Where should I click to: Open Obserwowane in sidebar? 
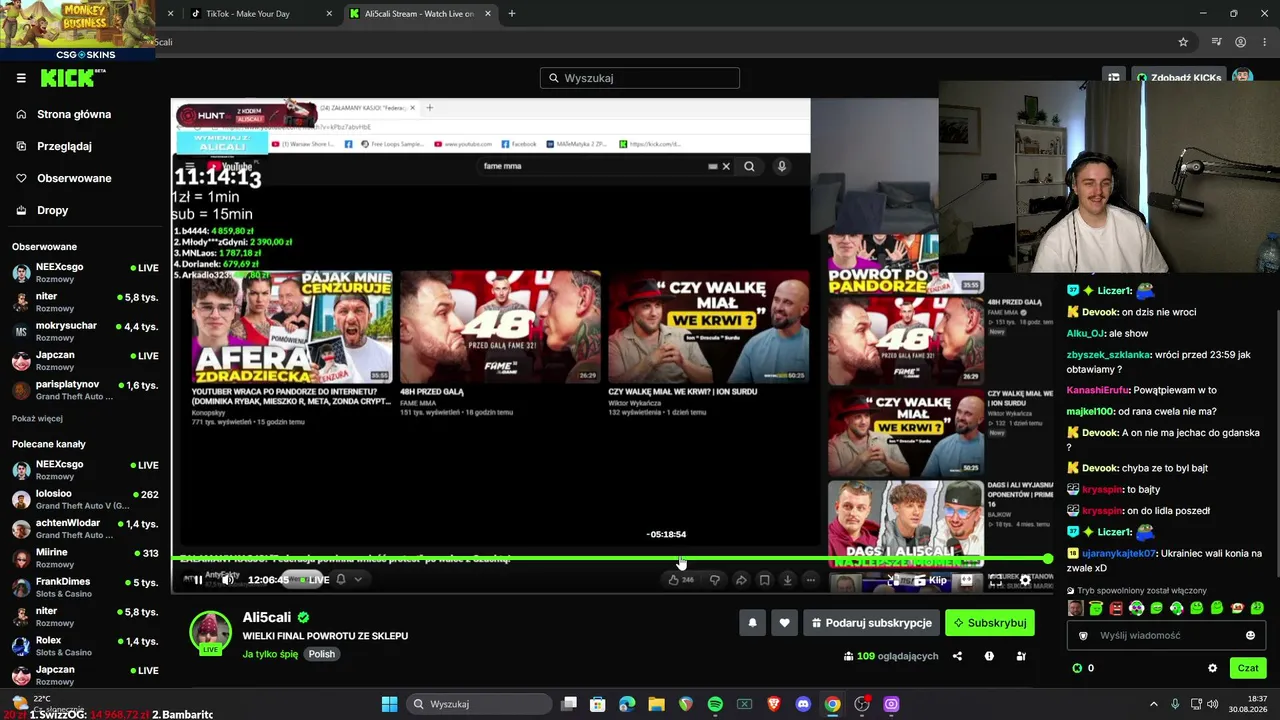point(74,178)
